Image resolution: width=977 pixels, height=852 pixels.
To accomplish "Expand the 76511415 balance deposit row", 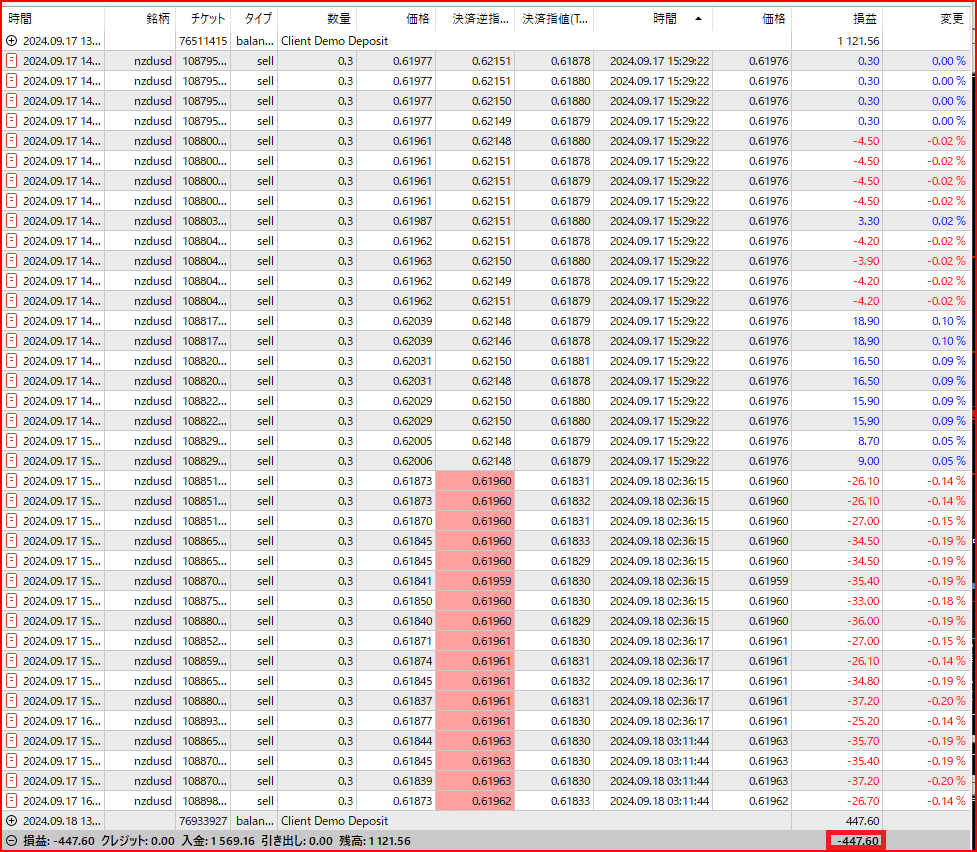I will pos(11,41).
